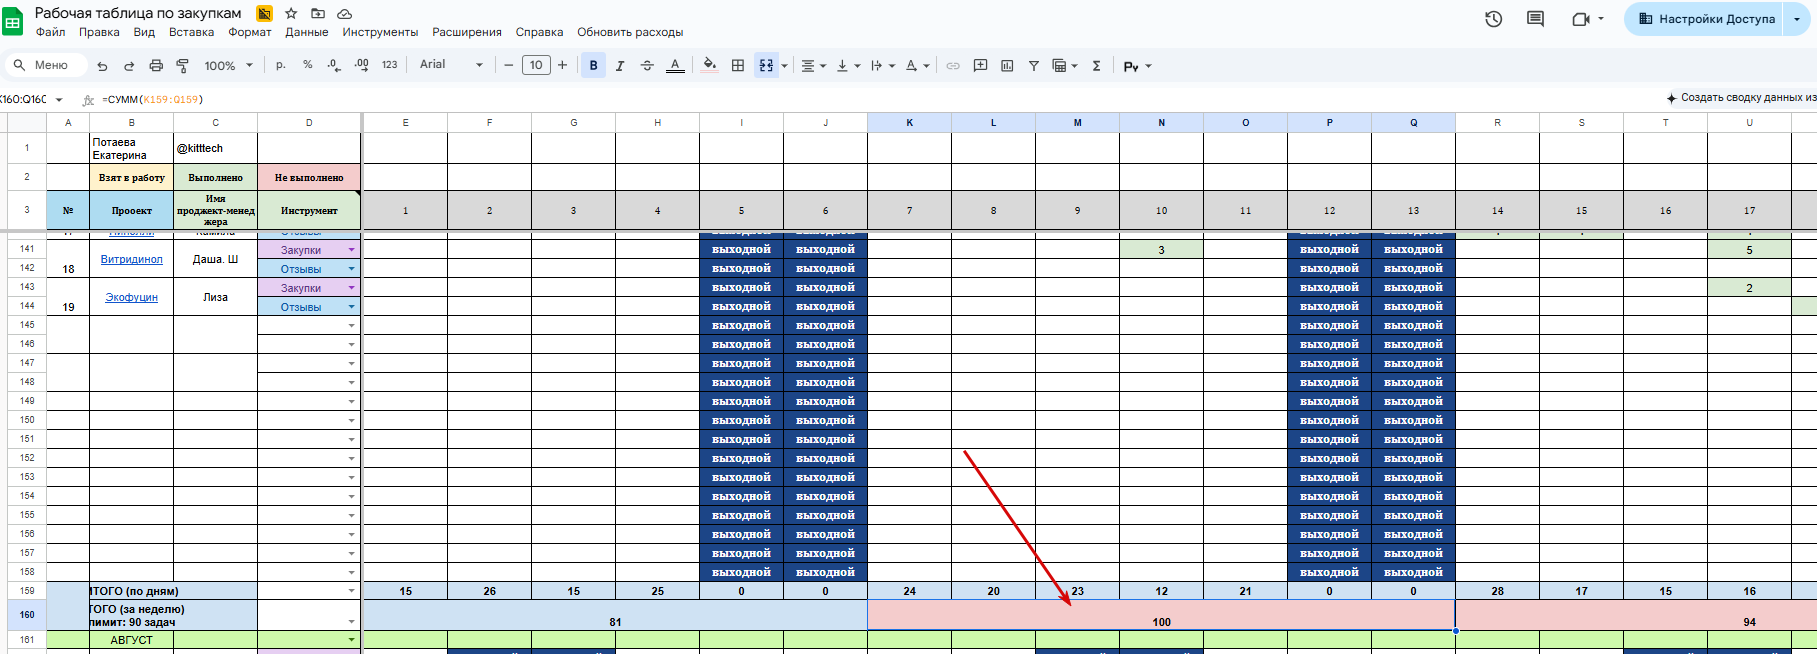Toggle Bold formatting

[594, 65]
